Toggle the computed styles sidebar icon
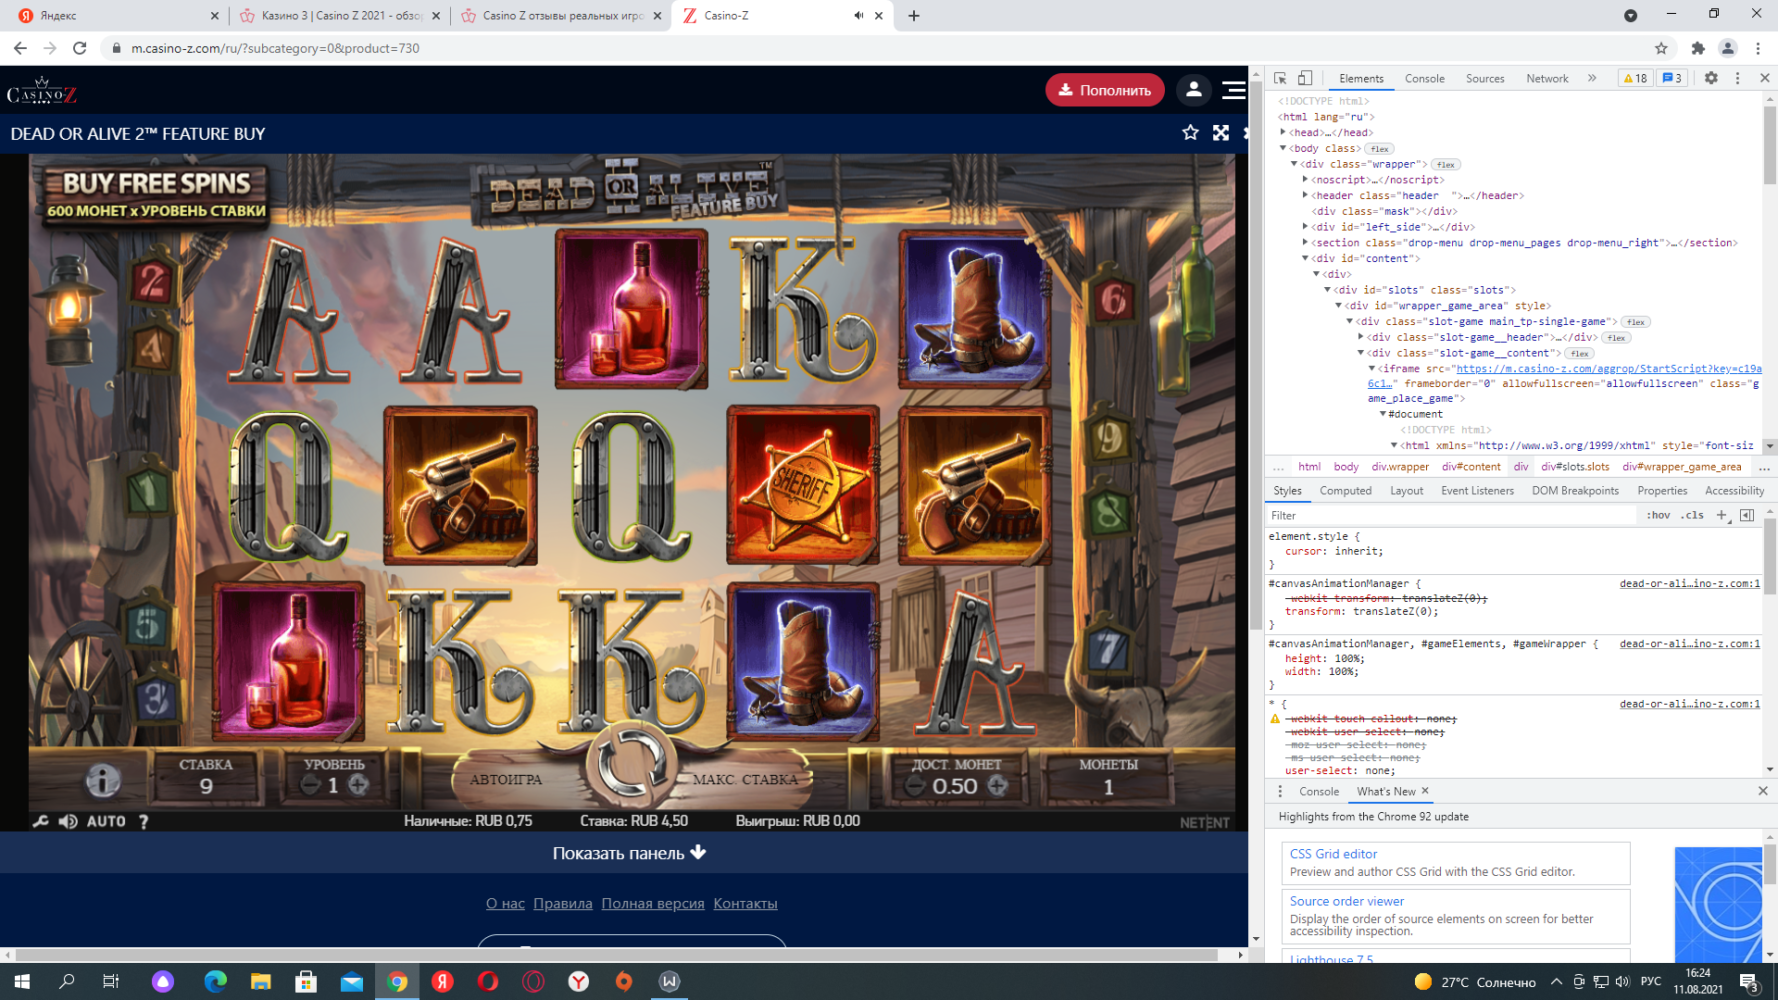 [x=1747, y=516]
